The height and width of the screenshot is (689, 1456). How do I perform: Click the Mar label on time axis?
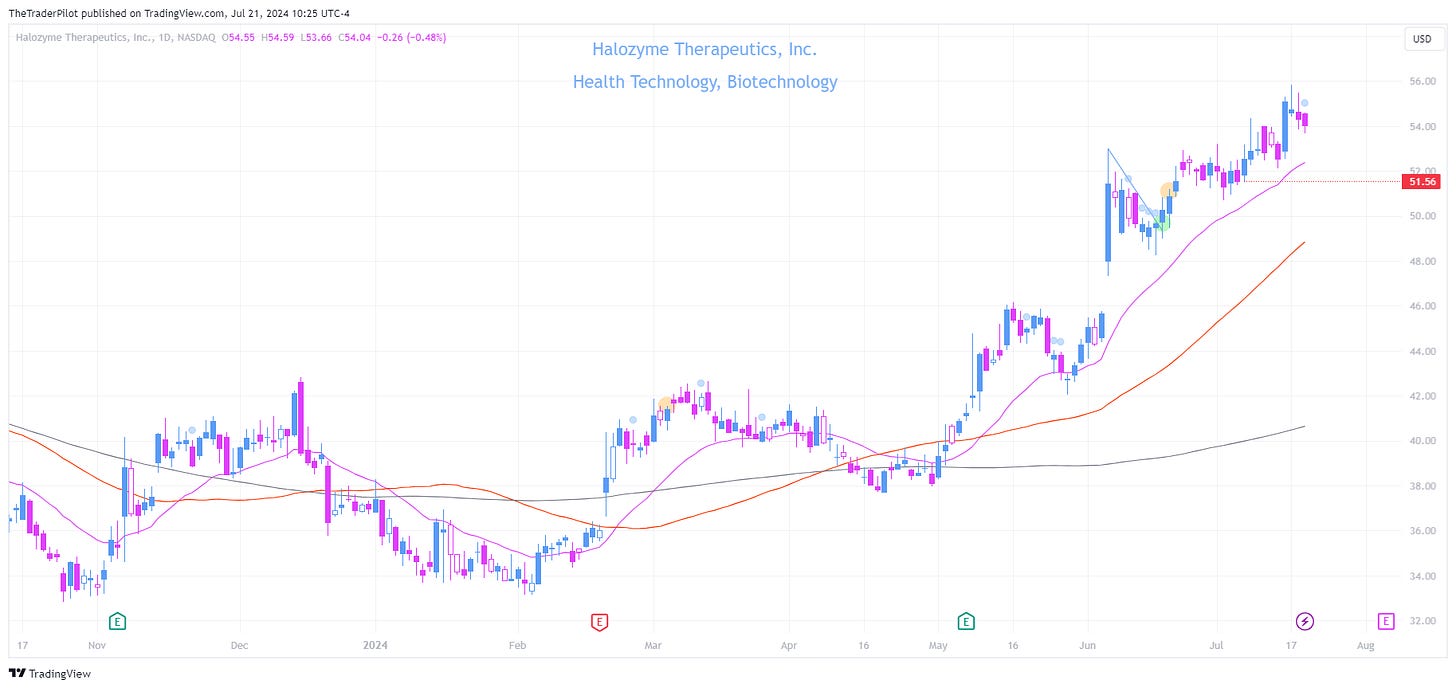[653, 647]
